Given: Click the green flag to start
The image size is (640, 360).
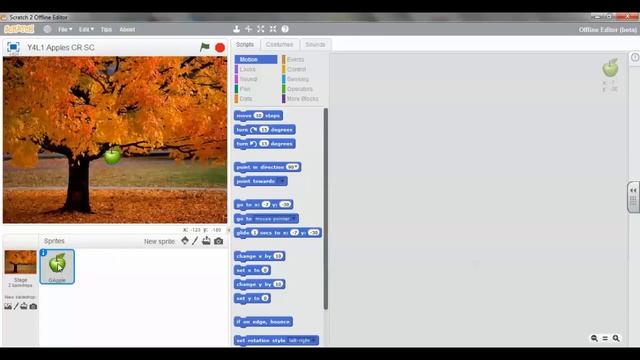Looking at the screenshot, I should click(x=205, y=47).
